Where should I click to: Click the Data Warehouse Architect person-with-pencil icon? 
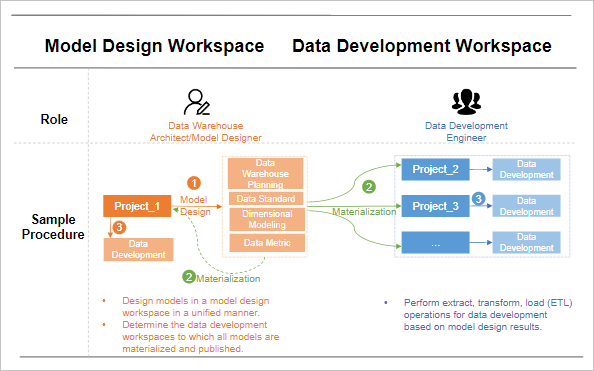pyautogui.click(x=197, y=102)
